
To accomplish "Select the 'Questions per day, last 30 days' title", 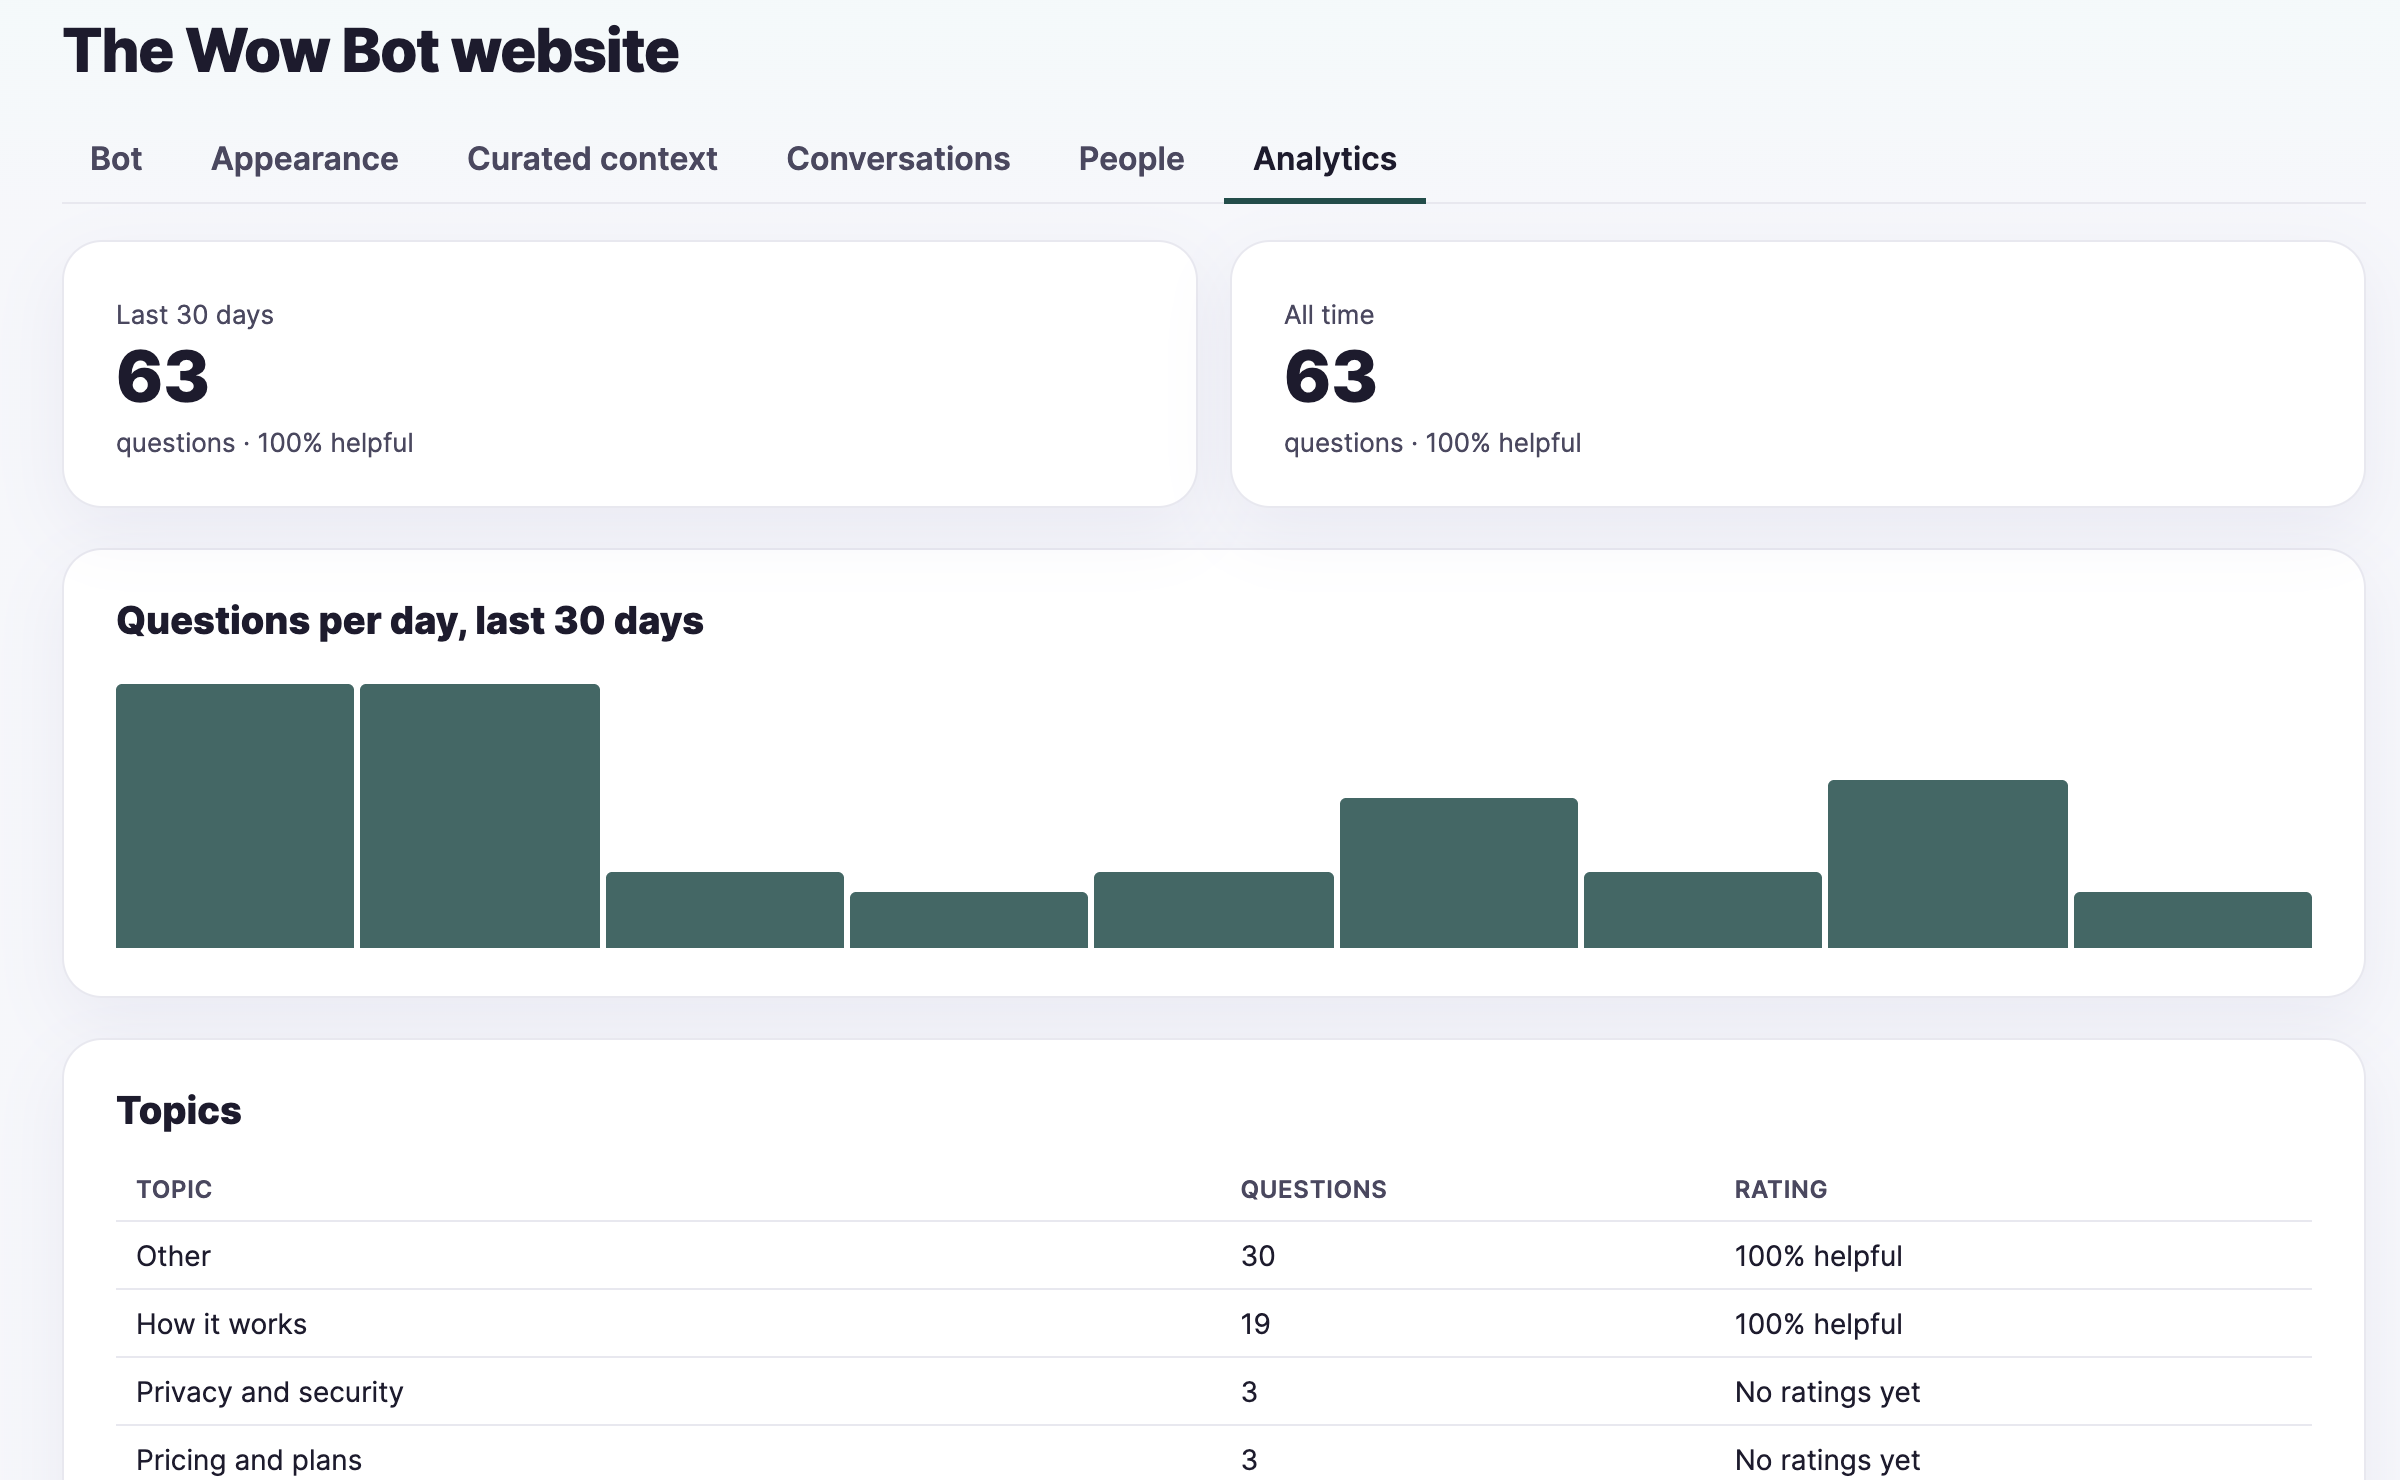I will click(410, 621).
